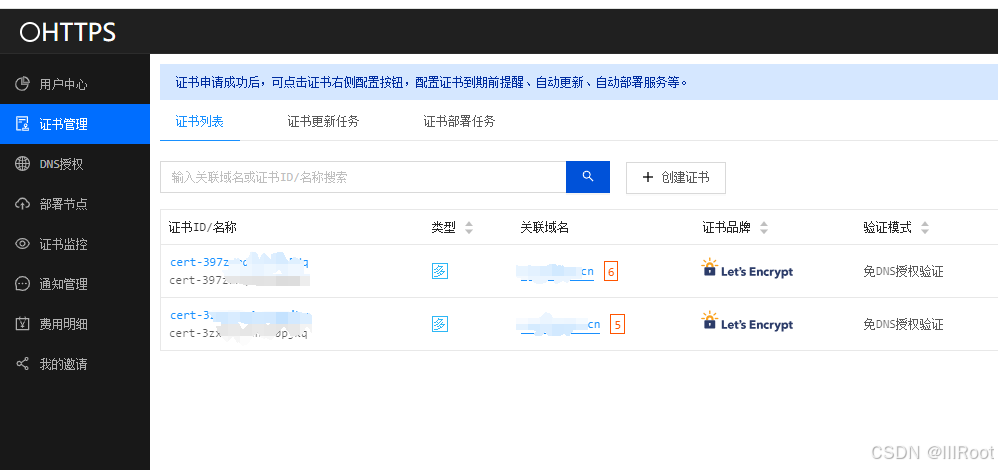Click the 证书管理 certificate icon

click(22, 124)
